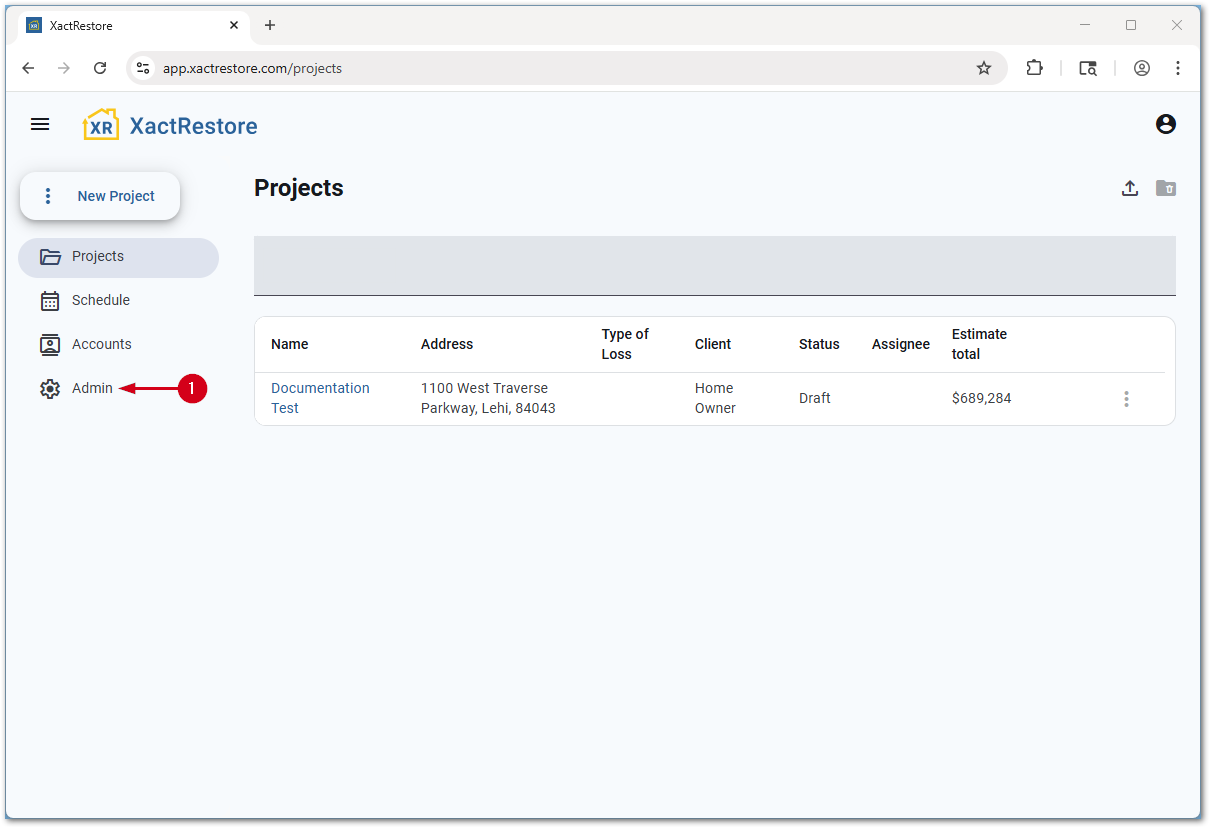Screen dimensions: 1210x828
Task: Reload the page with the refresh icon
Action: pyautogui.click(x=100, y=68)
